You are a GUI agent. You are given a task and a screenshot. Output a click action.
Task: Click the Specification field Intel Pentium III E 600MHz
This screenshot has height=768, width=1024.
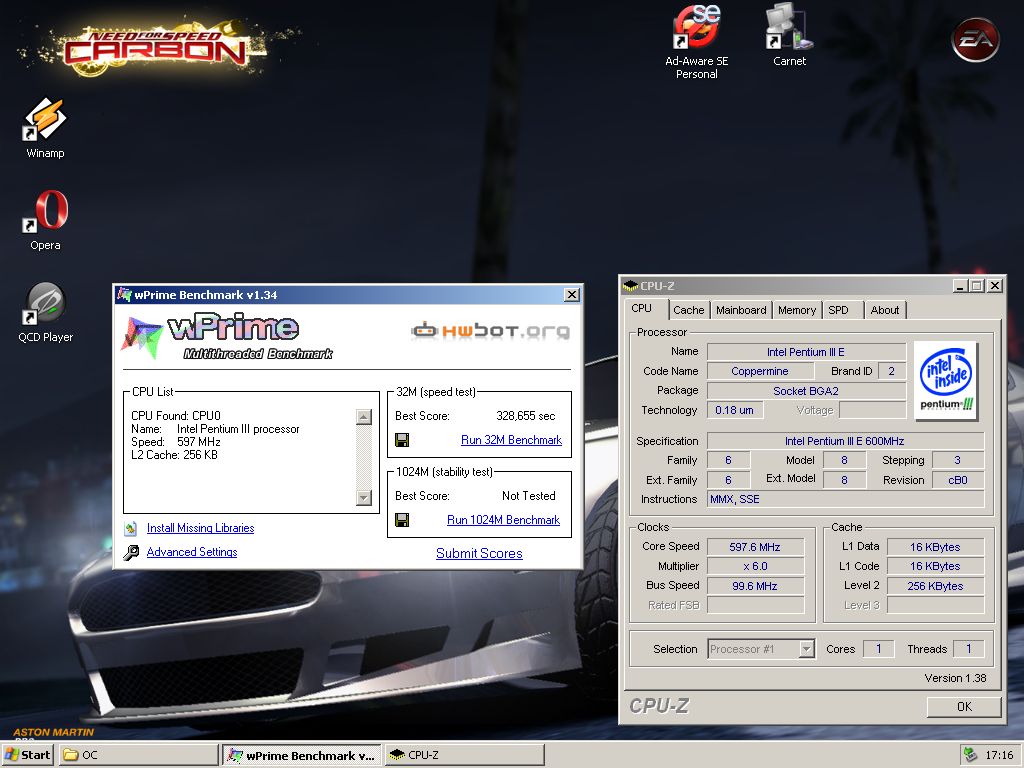click(845, 441)
